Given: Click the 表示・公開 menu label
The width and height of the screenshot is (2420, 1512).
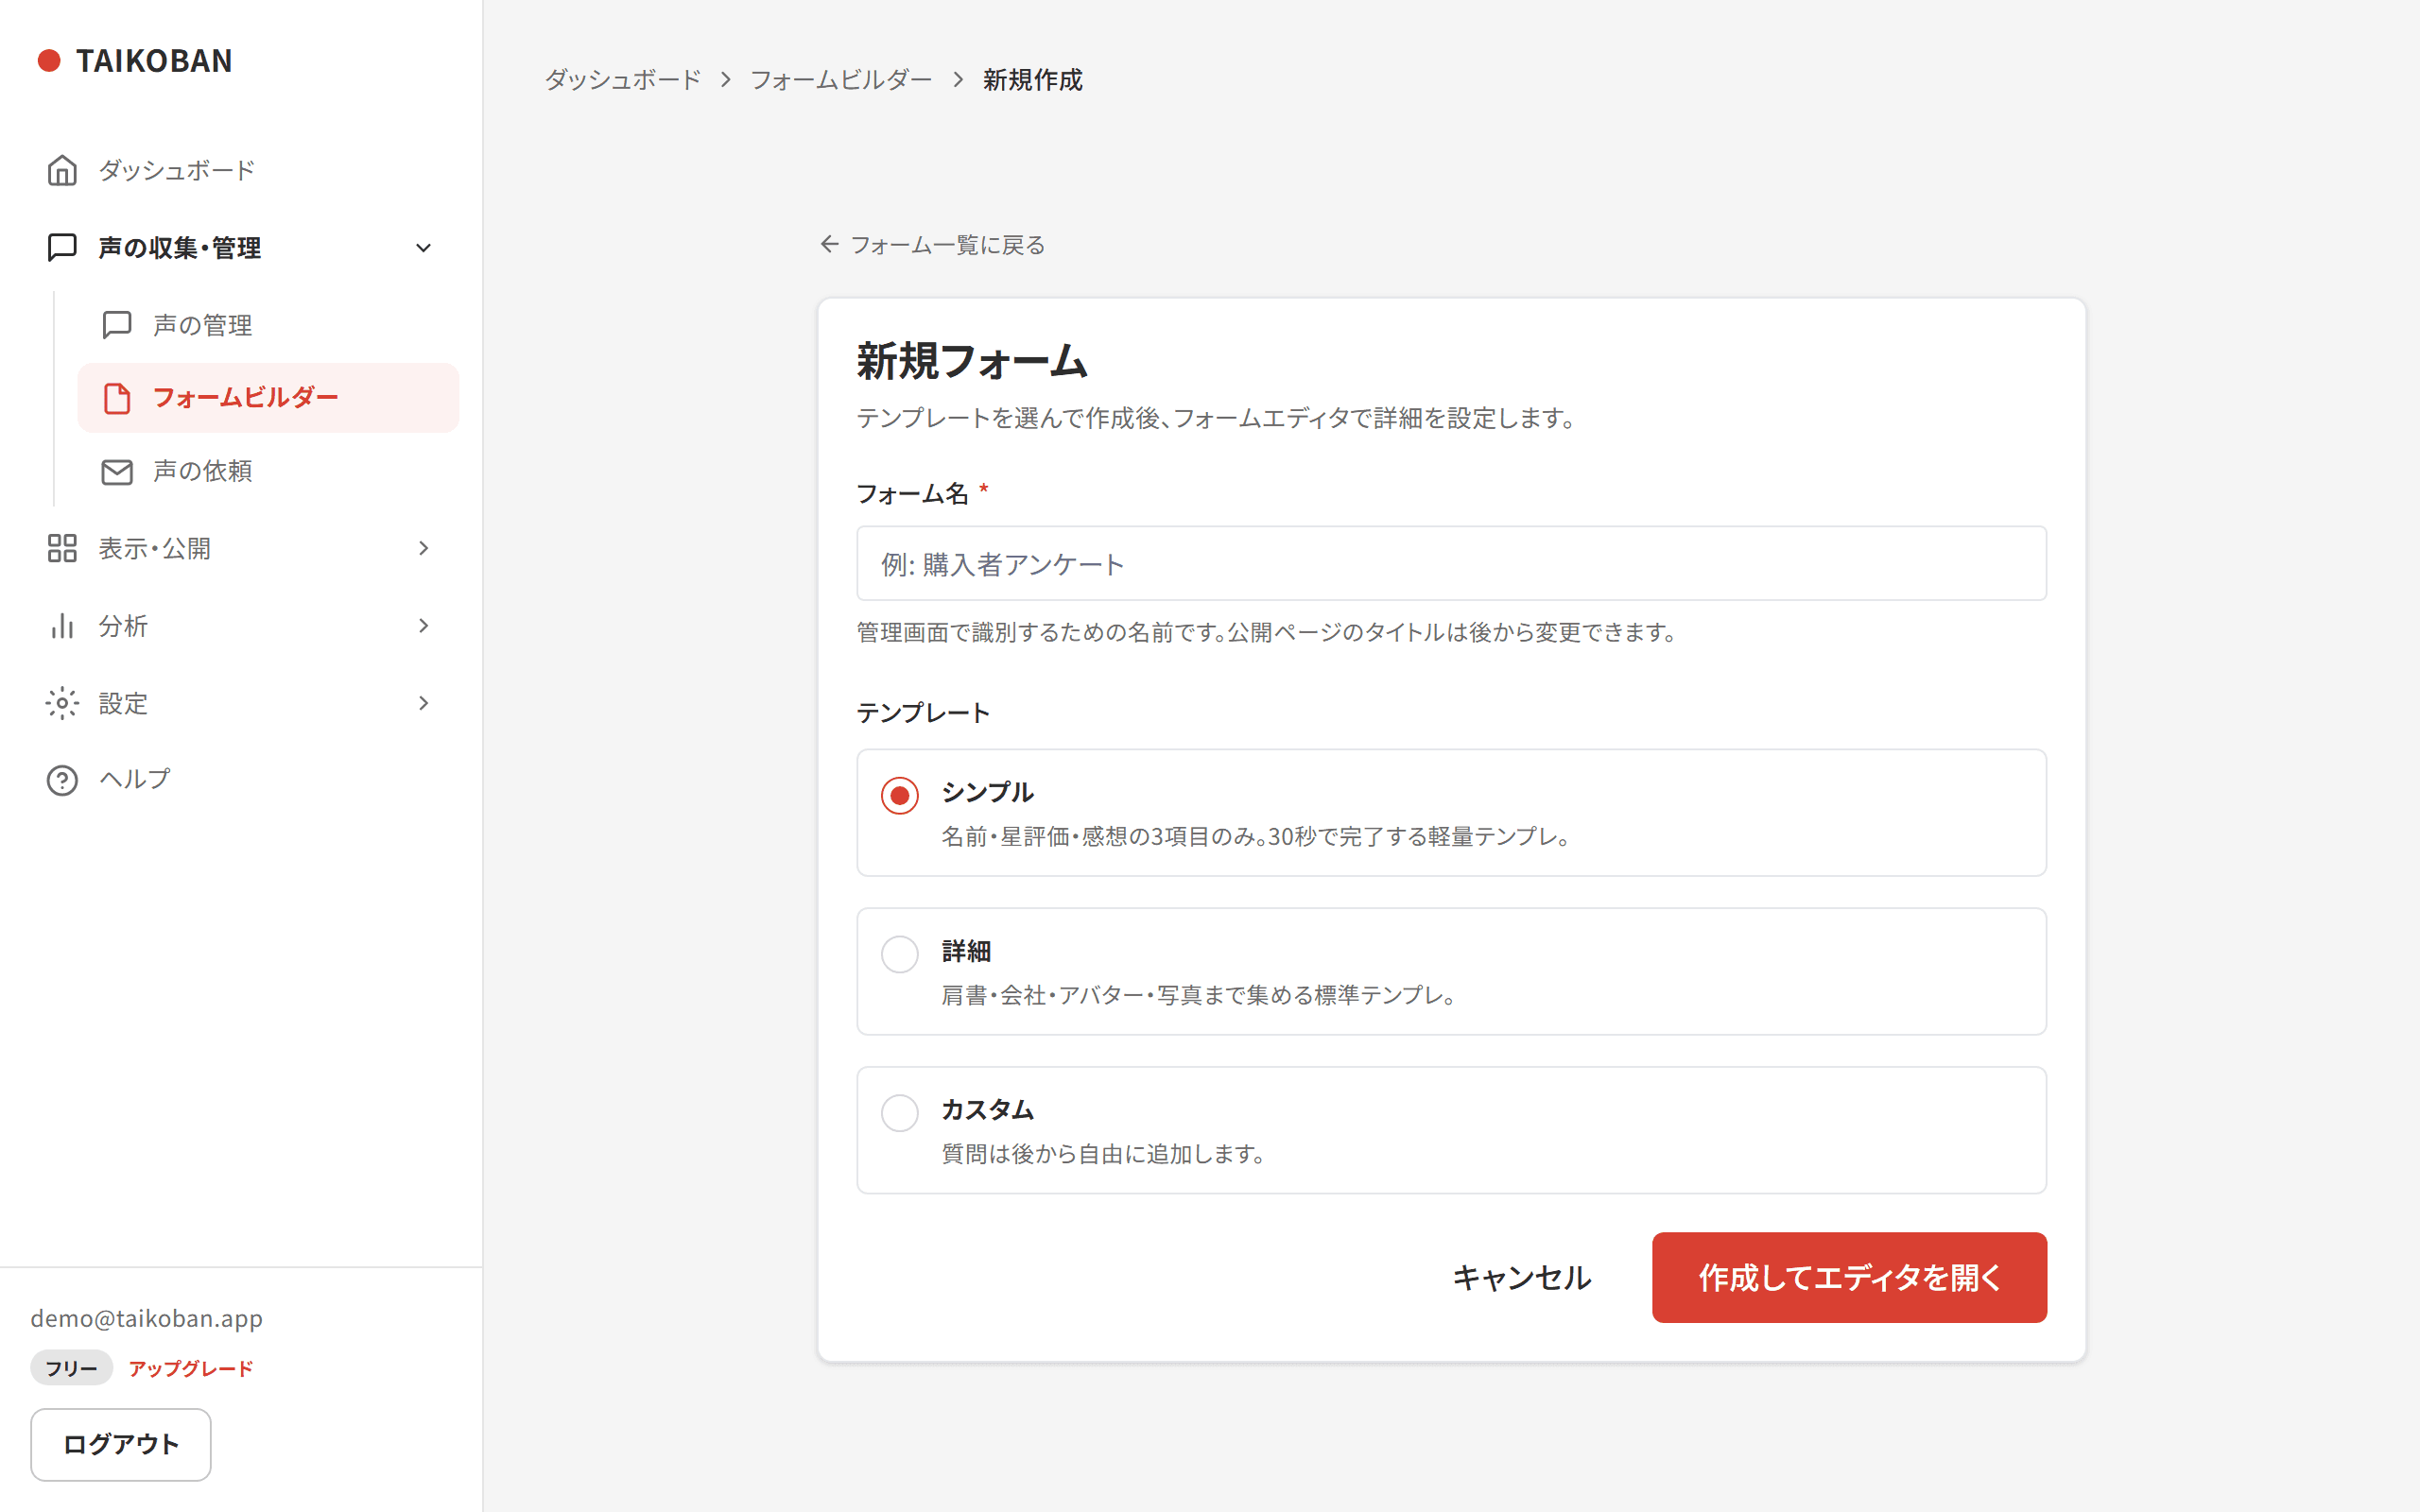Looking at the screenshot, I should (155, 548).
